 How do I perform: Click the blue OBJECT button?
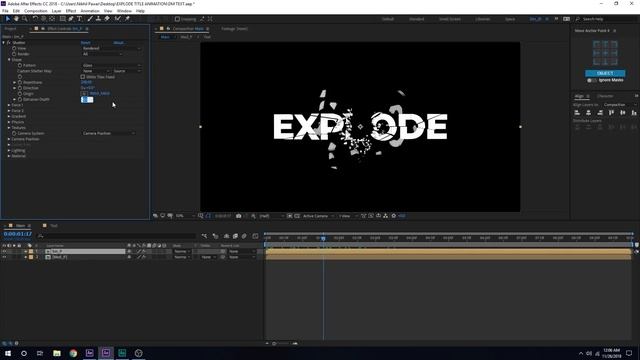(x=605, y=73)
